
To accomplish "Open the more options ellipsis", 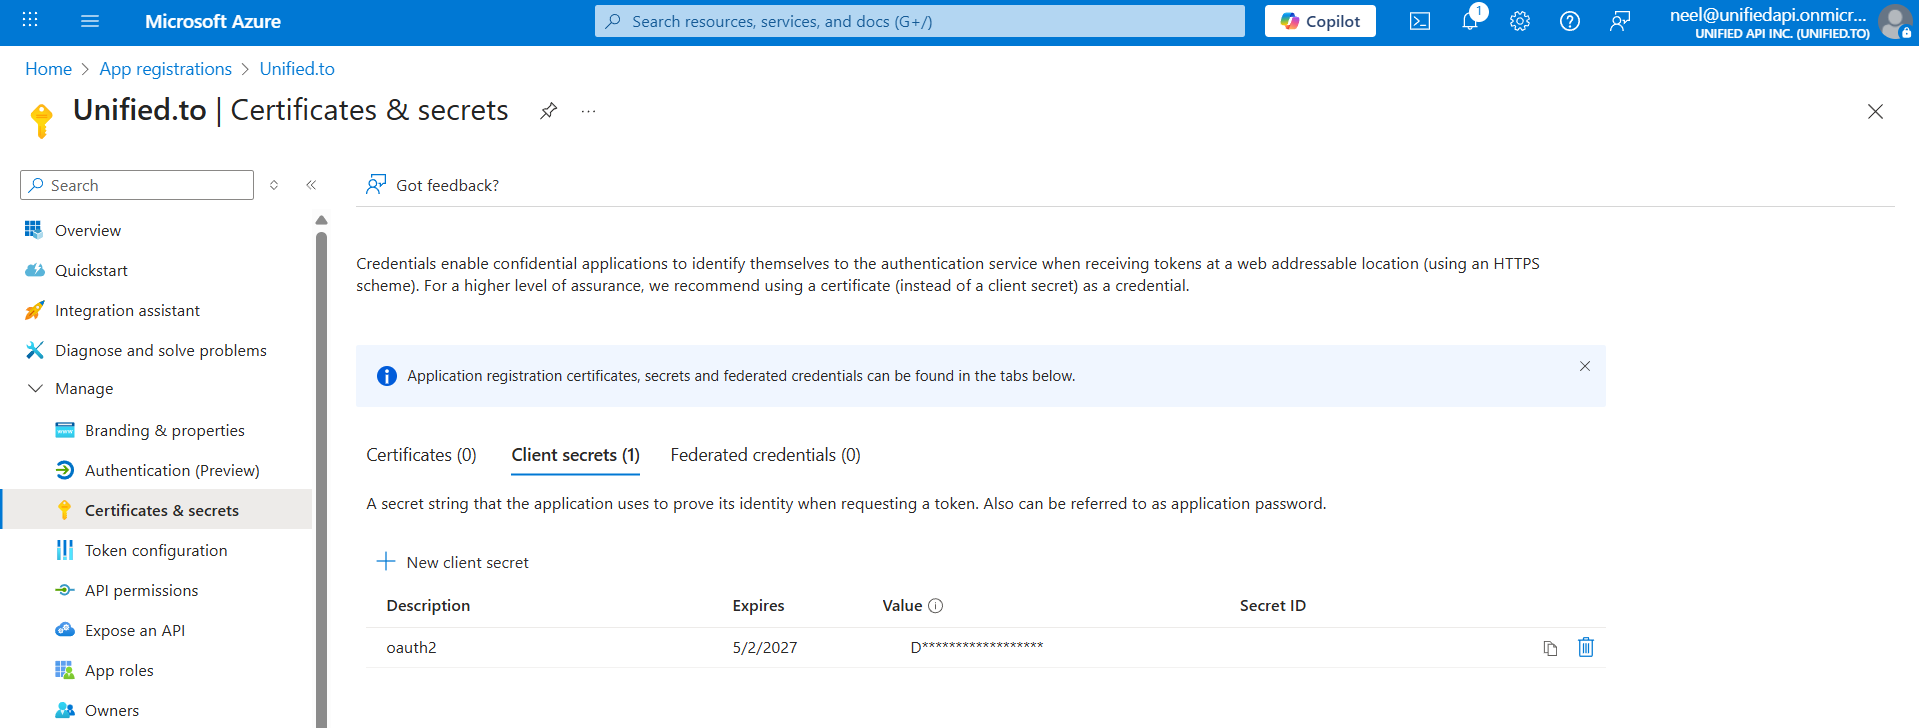I will pos(588,111).
